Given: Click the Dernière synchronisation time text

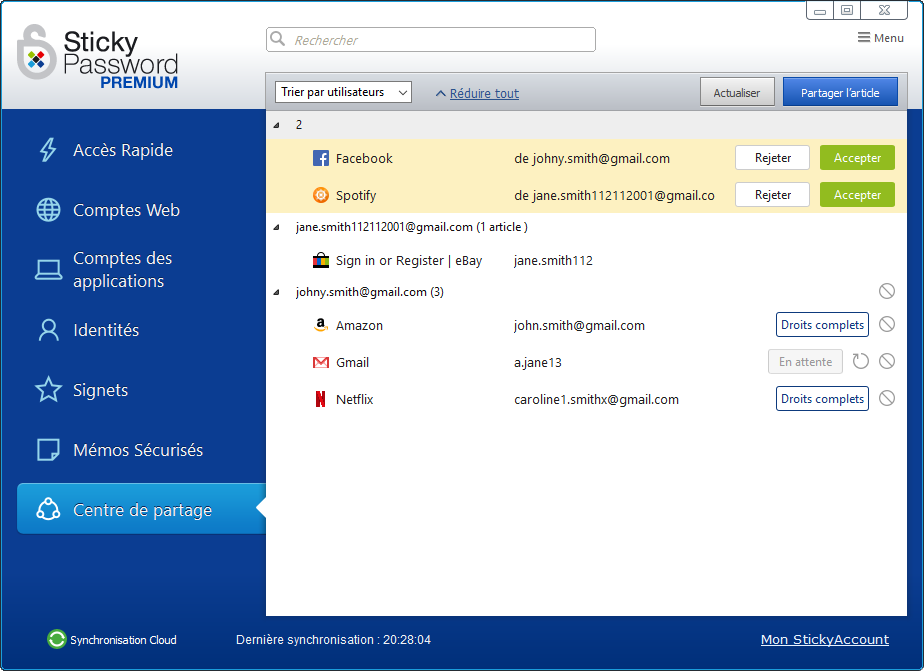Looking at the screenshot, I should 333,640.
